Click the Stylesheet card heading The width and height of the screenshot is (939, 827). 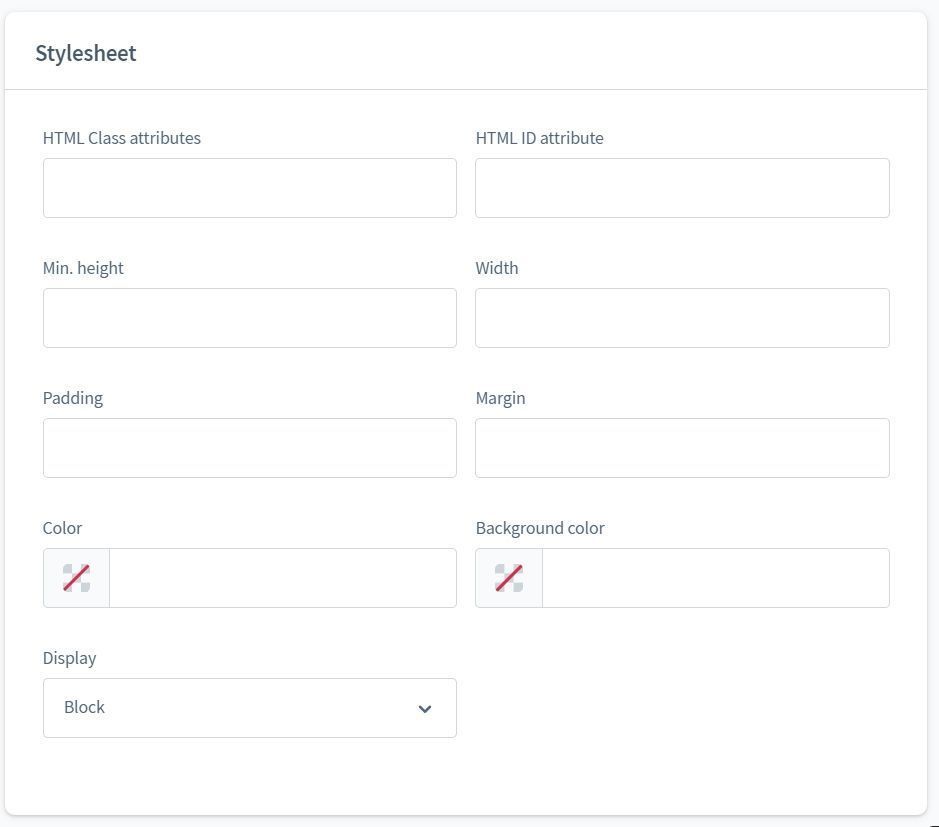pyautogui.click(x=86, y=53)
